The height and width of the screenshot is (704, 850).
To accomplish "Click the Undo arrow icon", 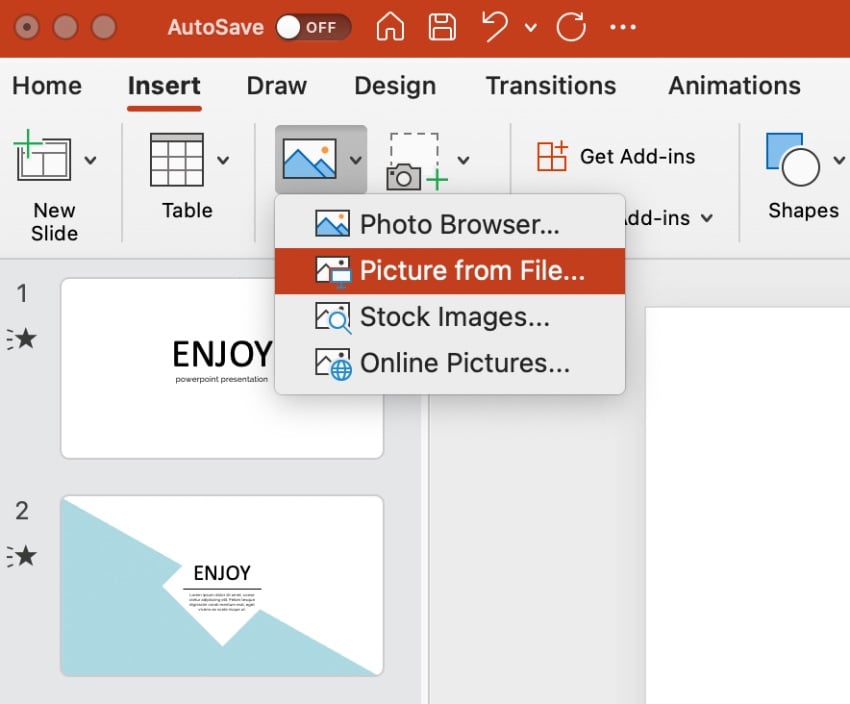I will point(495,27).
